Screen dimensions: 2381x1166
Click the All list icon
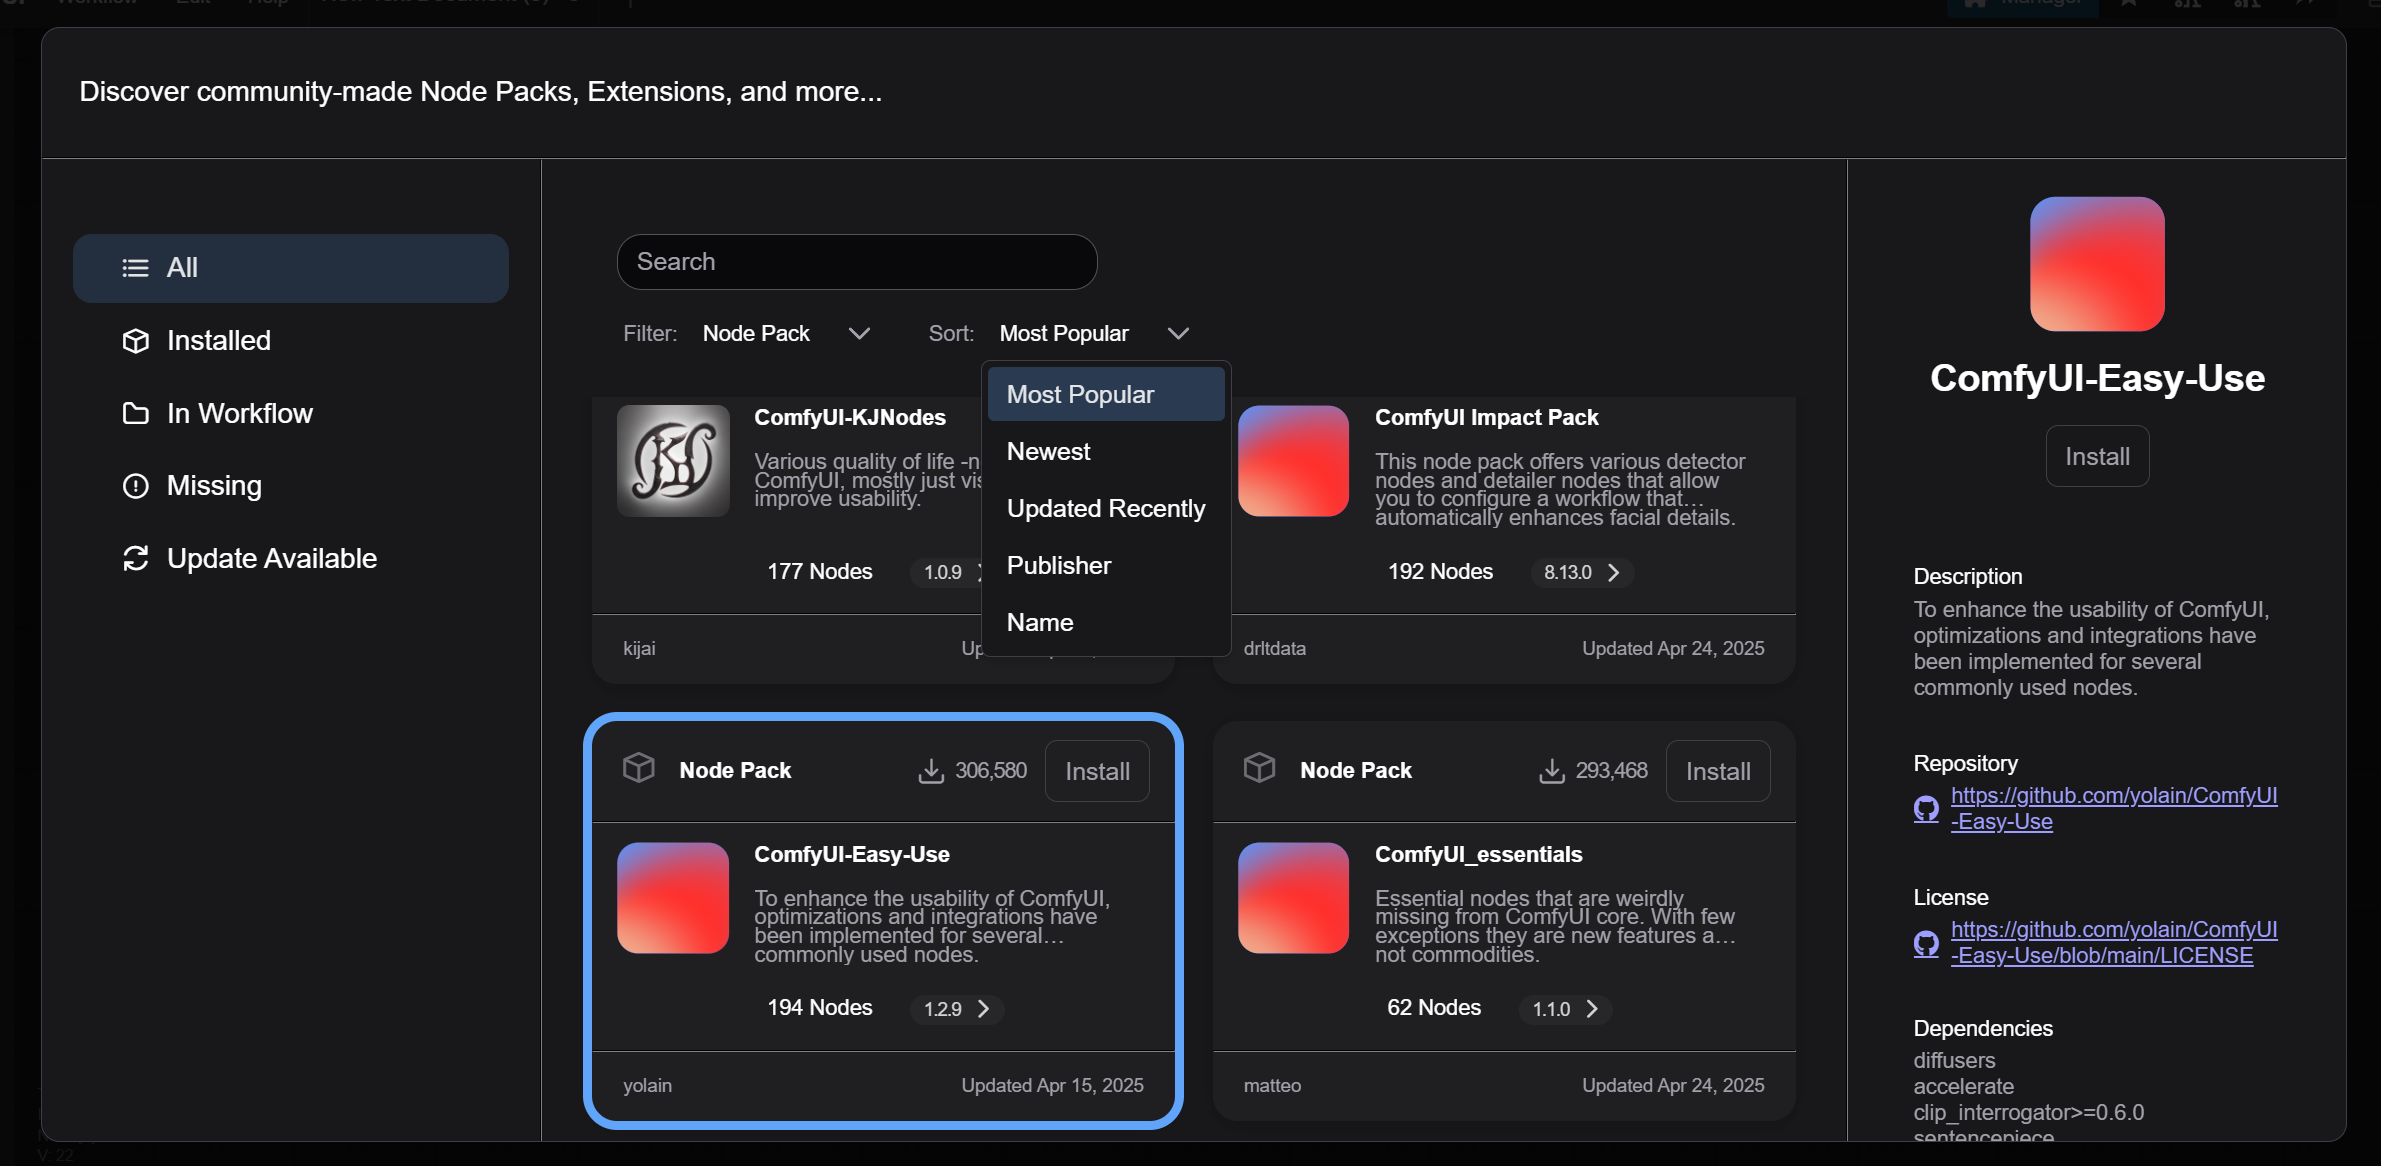point(135,268)
